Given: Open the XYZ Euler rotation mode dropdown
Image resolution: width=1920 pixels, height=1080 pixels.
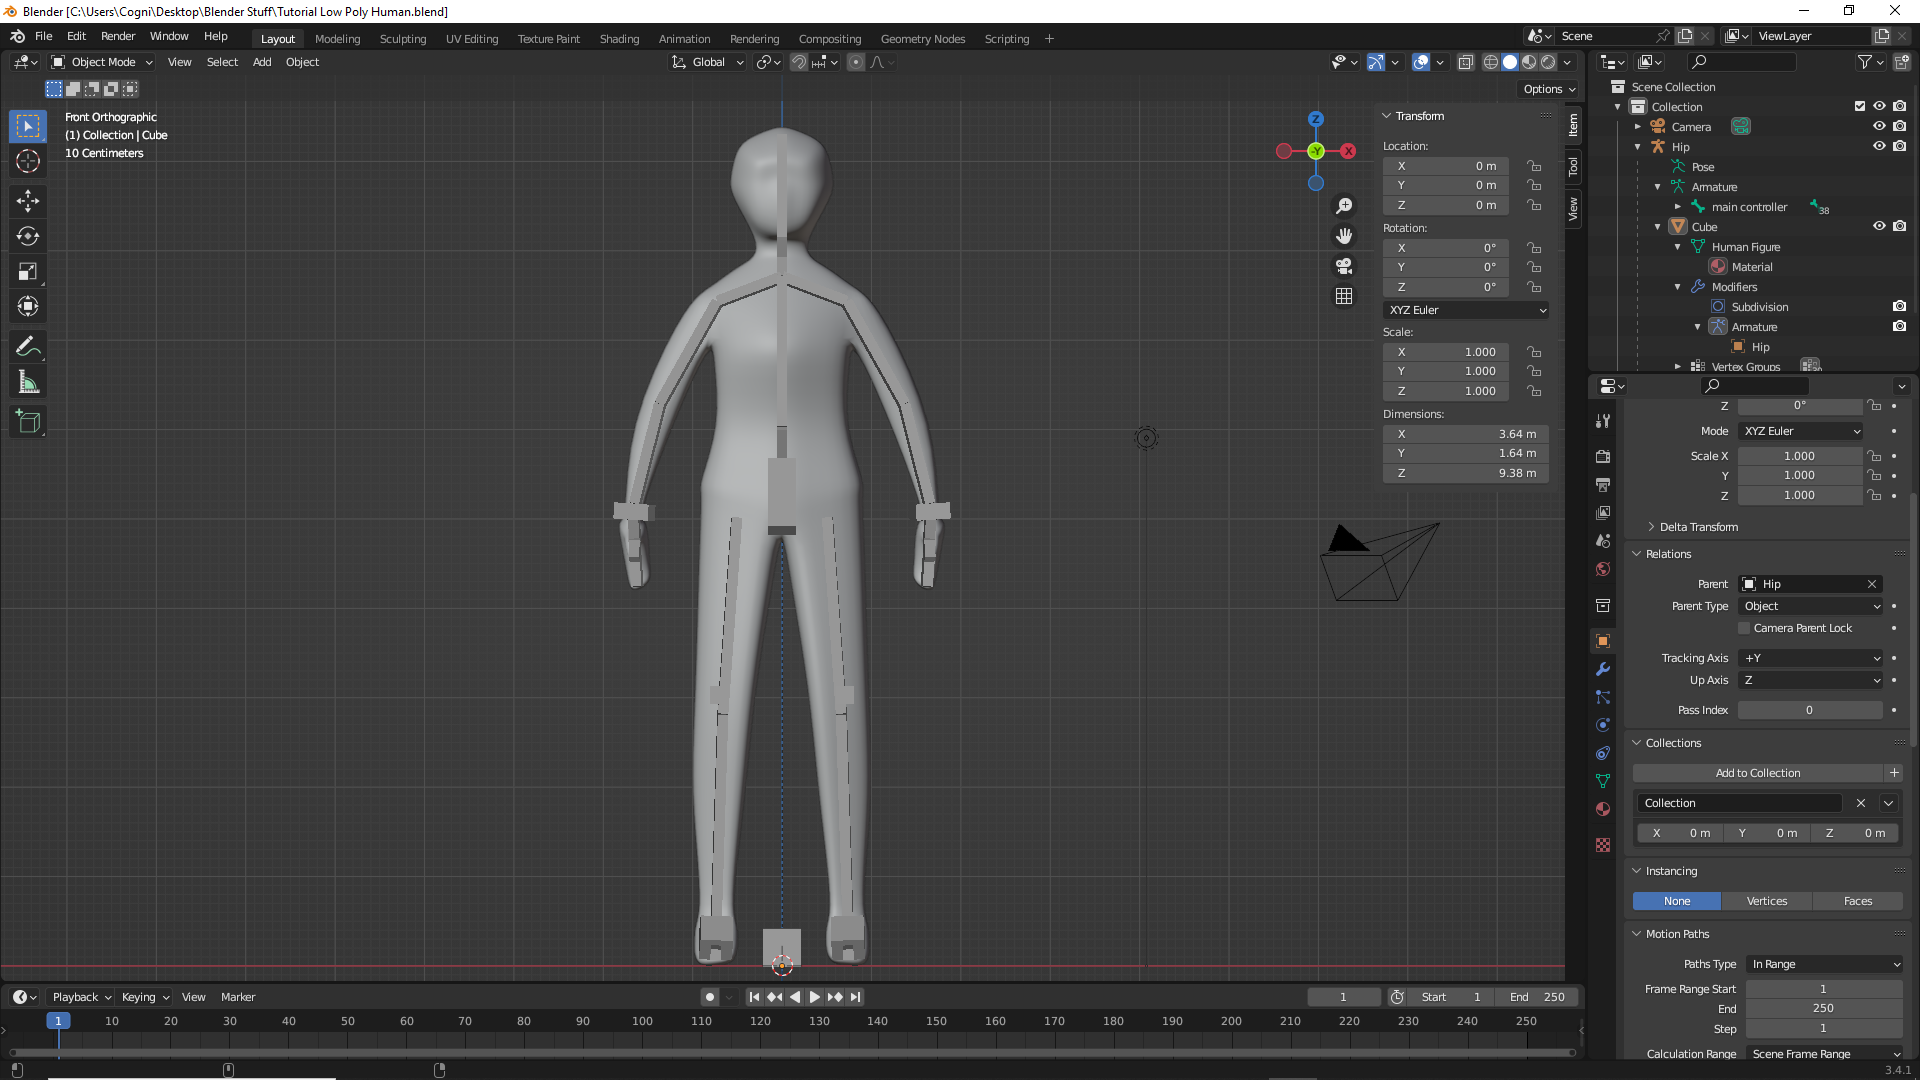Looking at the screenshot, I should click(x=1465, y=310).
